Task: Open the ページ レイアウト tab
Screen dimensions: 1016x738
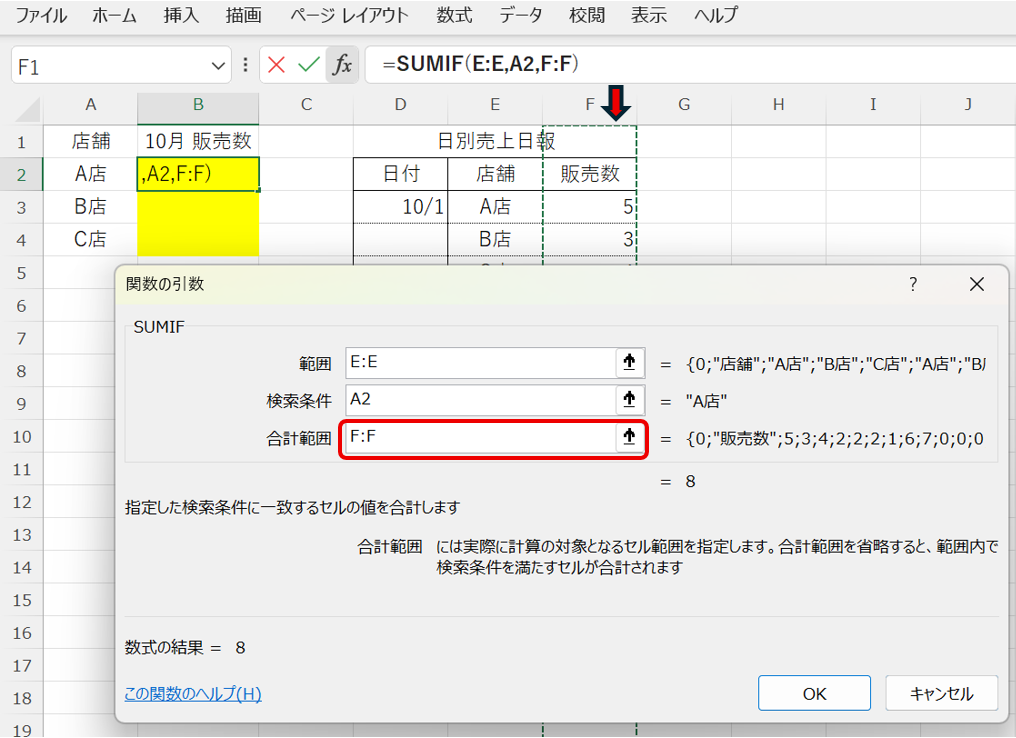Action: coord(349,15)
